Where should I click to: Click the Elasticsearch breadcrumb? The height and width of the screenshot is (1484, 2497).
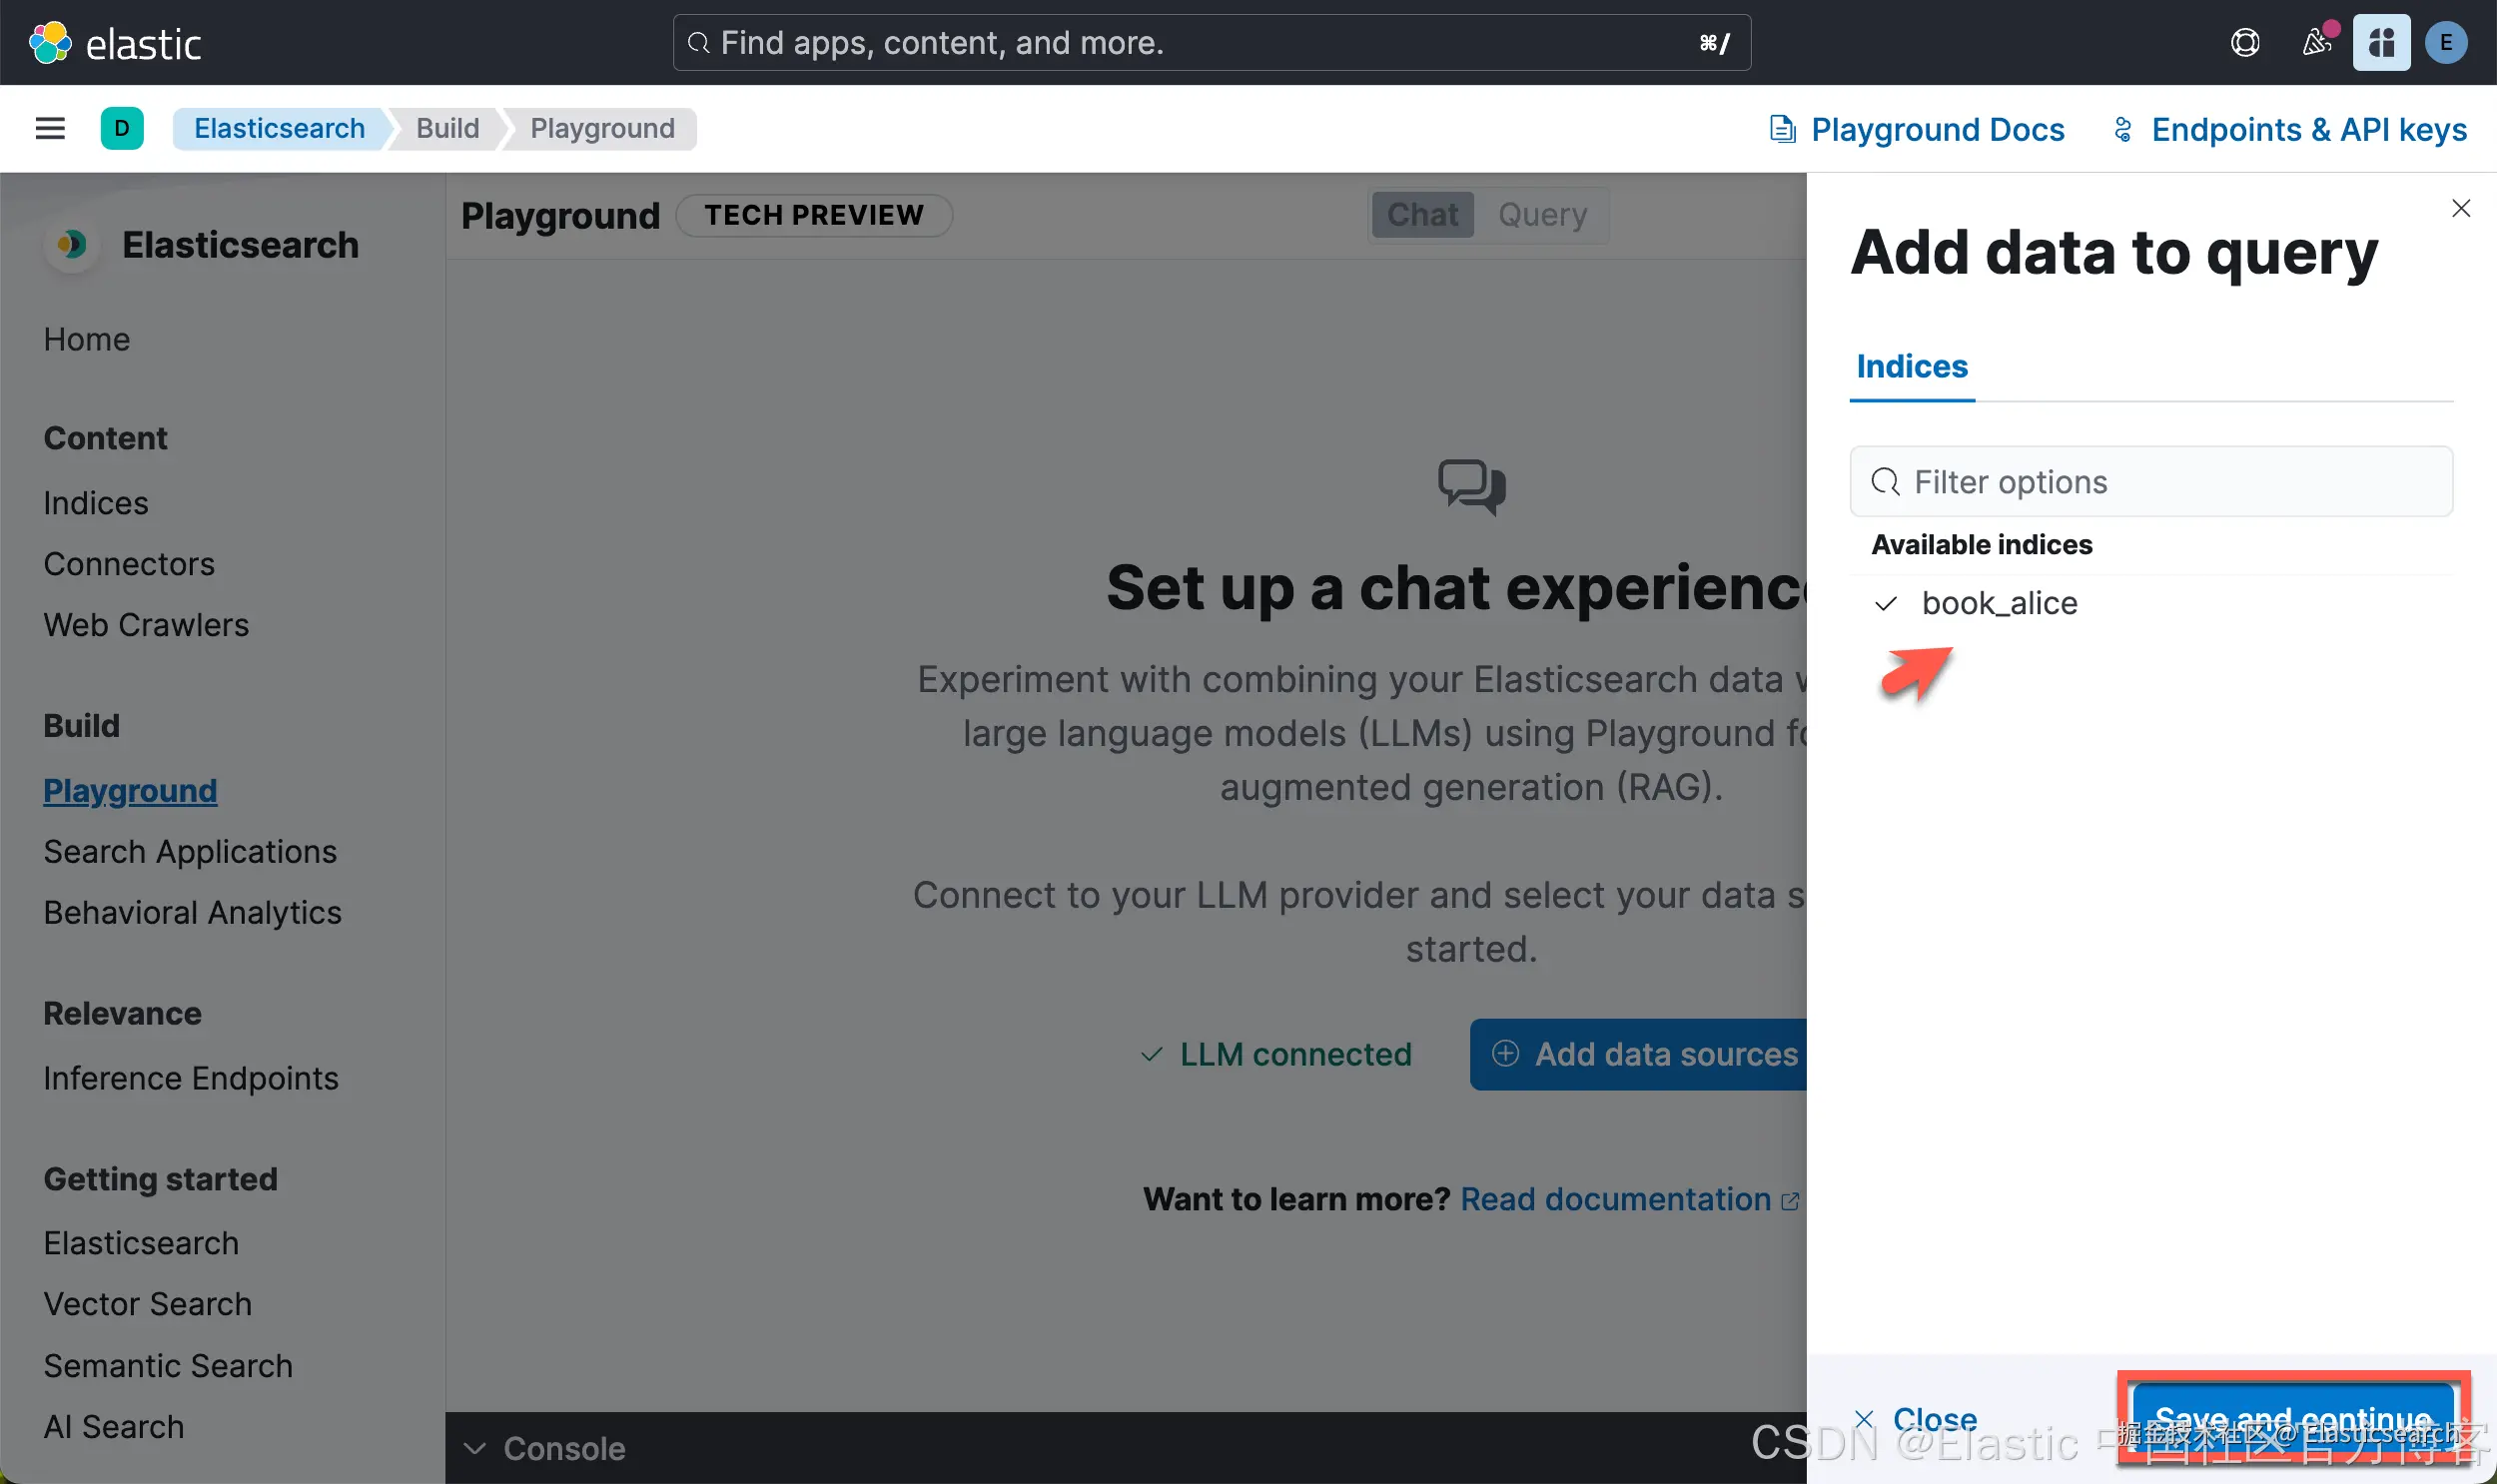pyautogui.click(x=279, y=128)
